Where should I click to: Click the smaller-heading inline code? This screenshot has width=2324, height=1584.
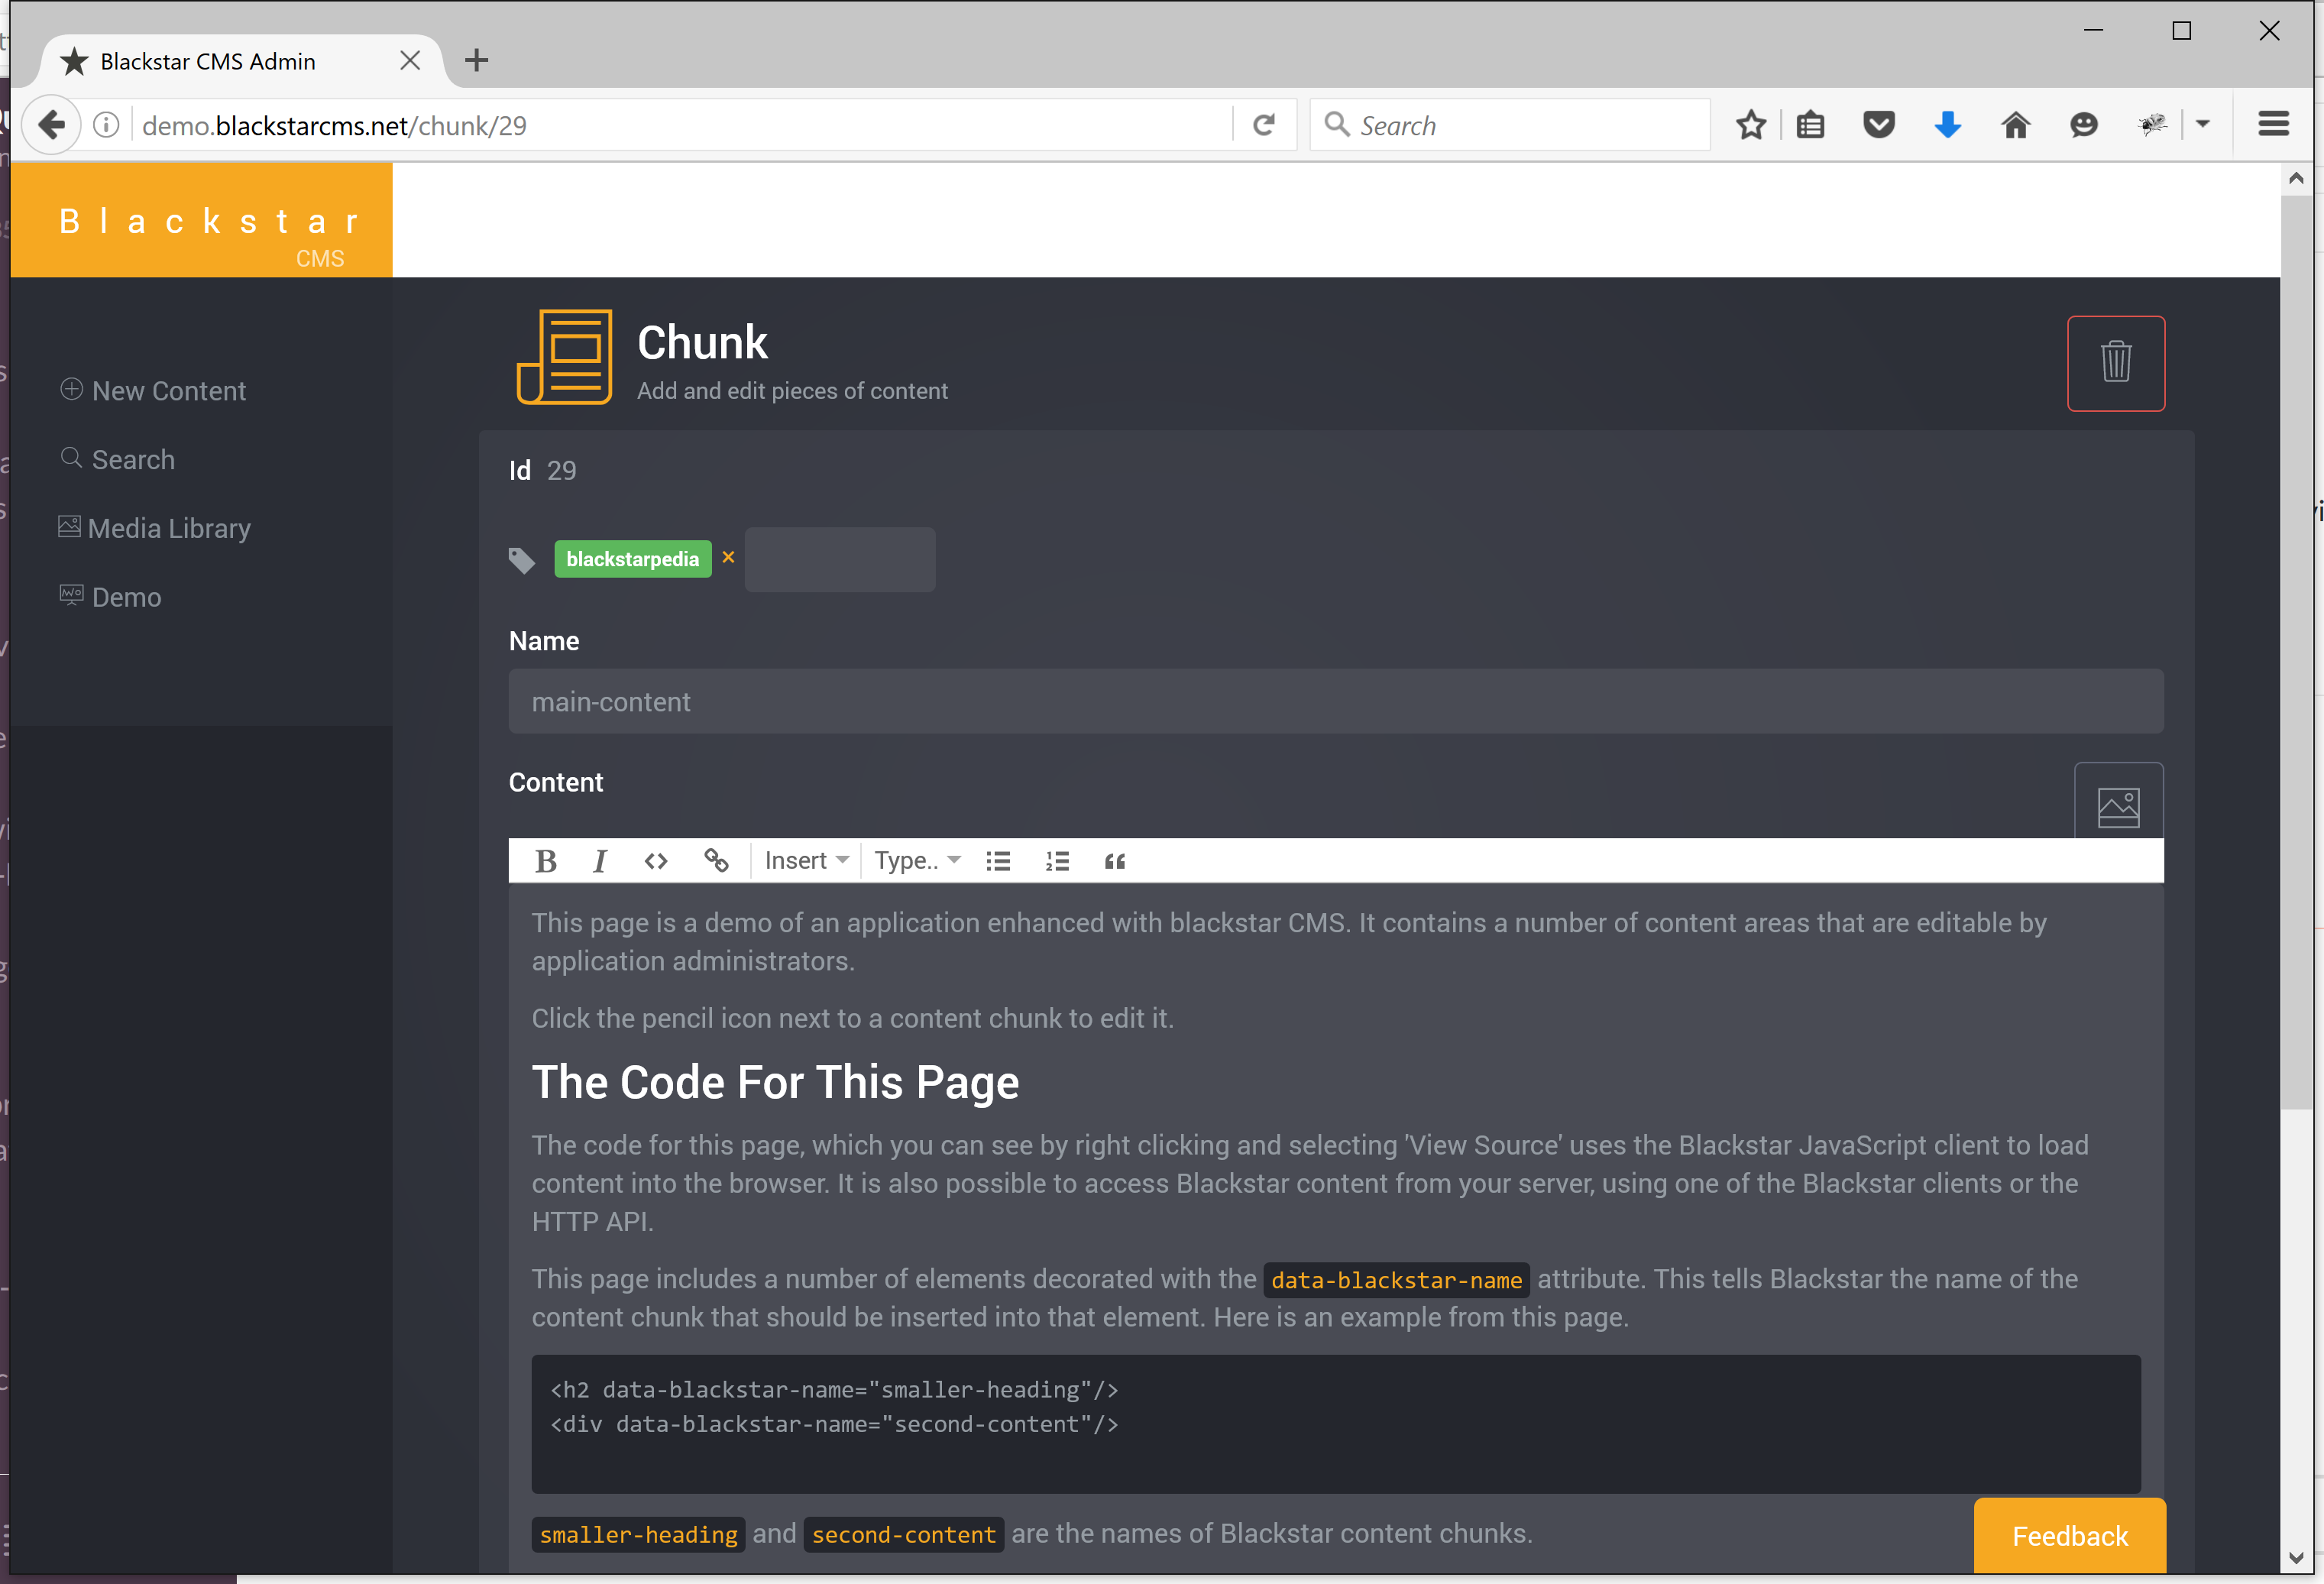(638, 1534)
